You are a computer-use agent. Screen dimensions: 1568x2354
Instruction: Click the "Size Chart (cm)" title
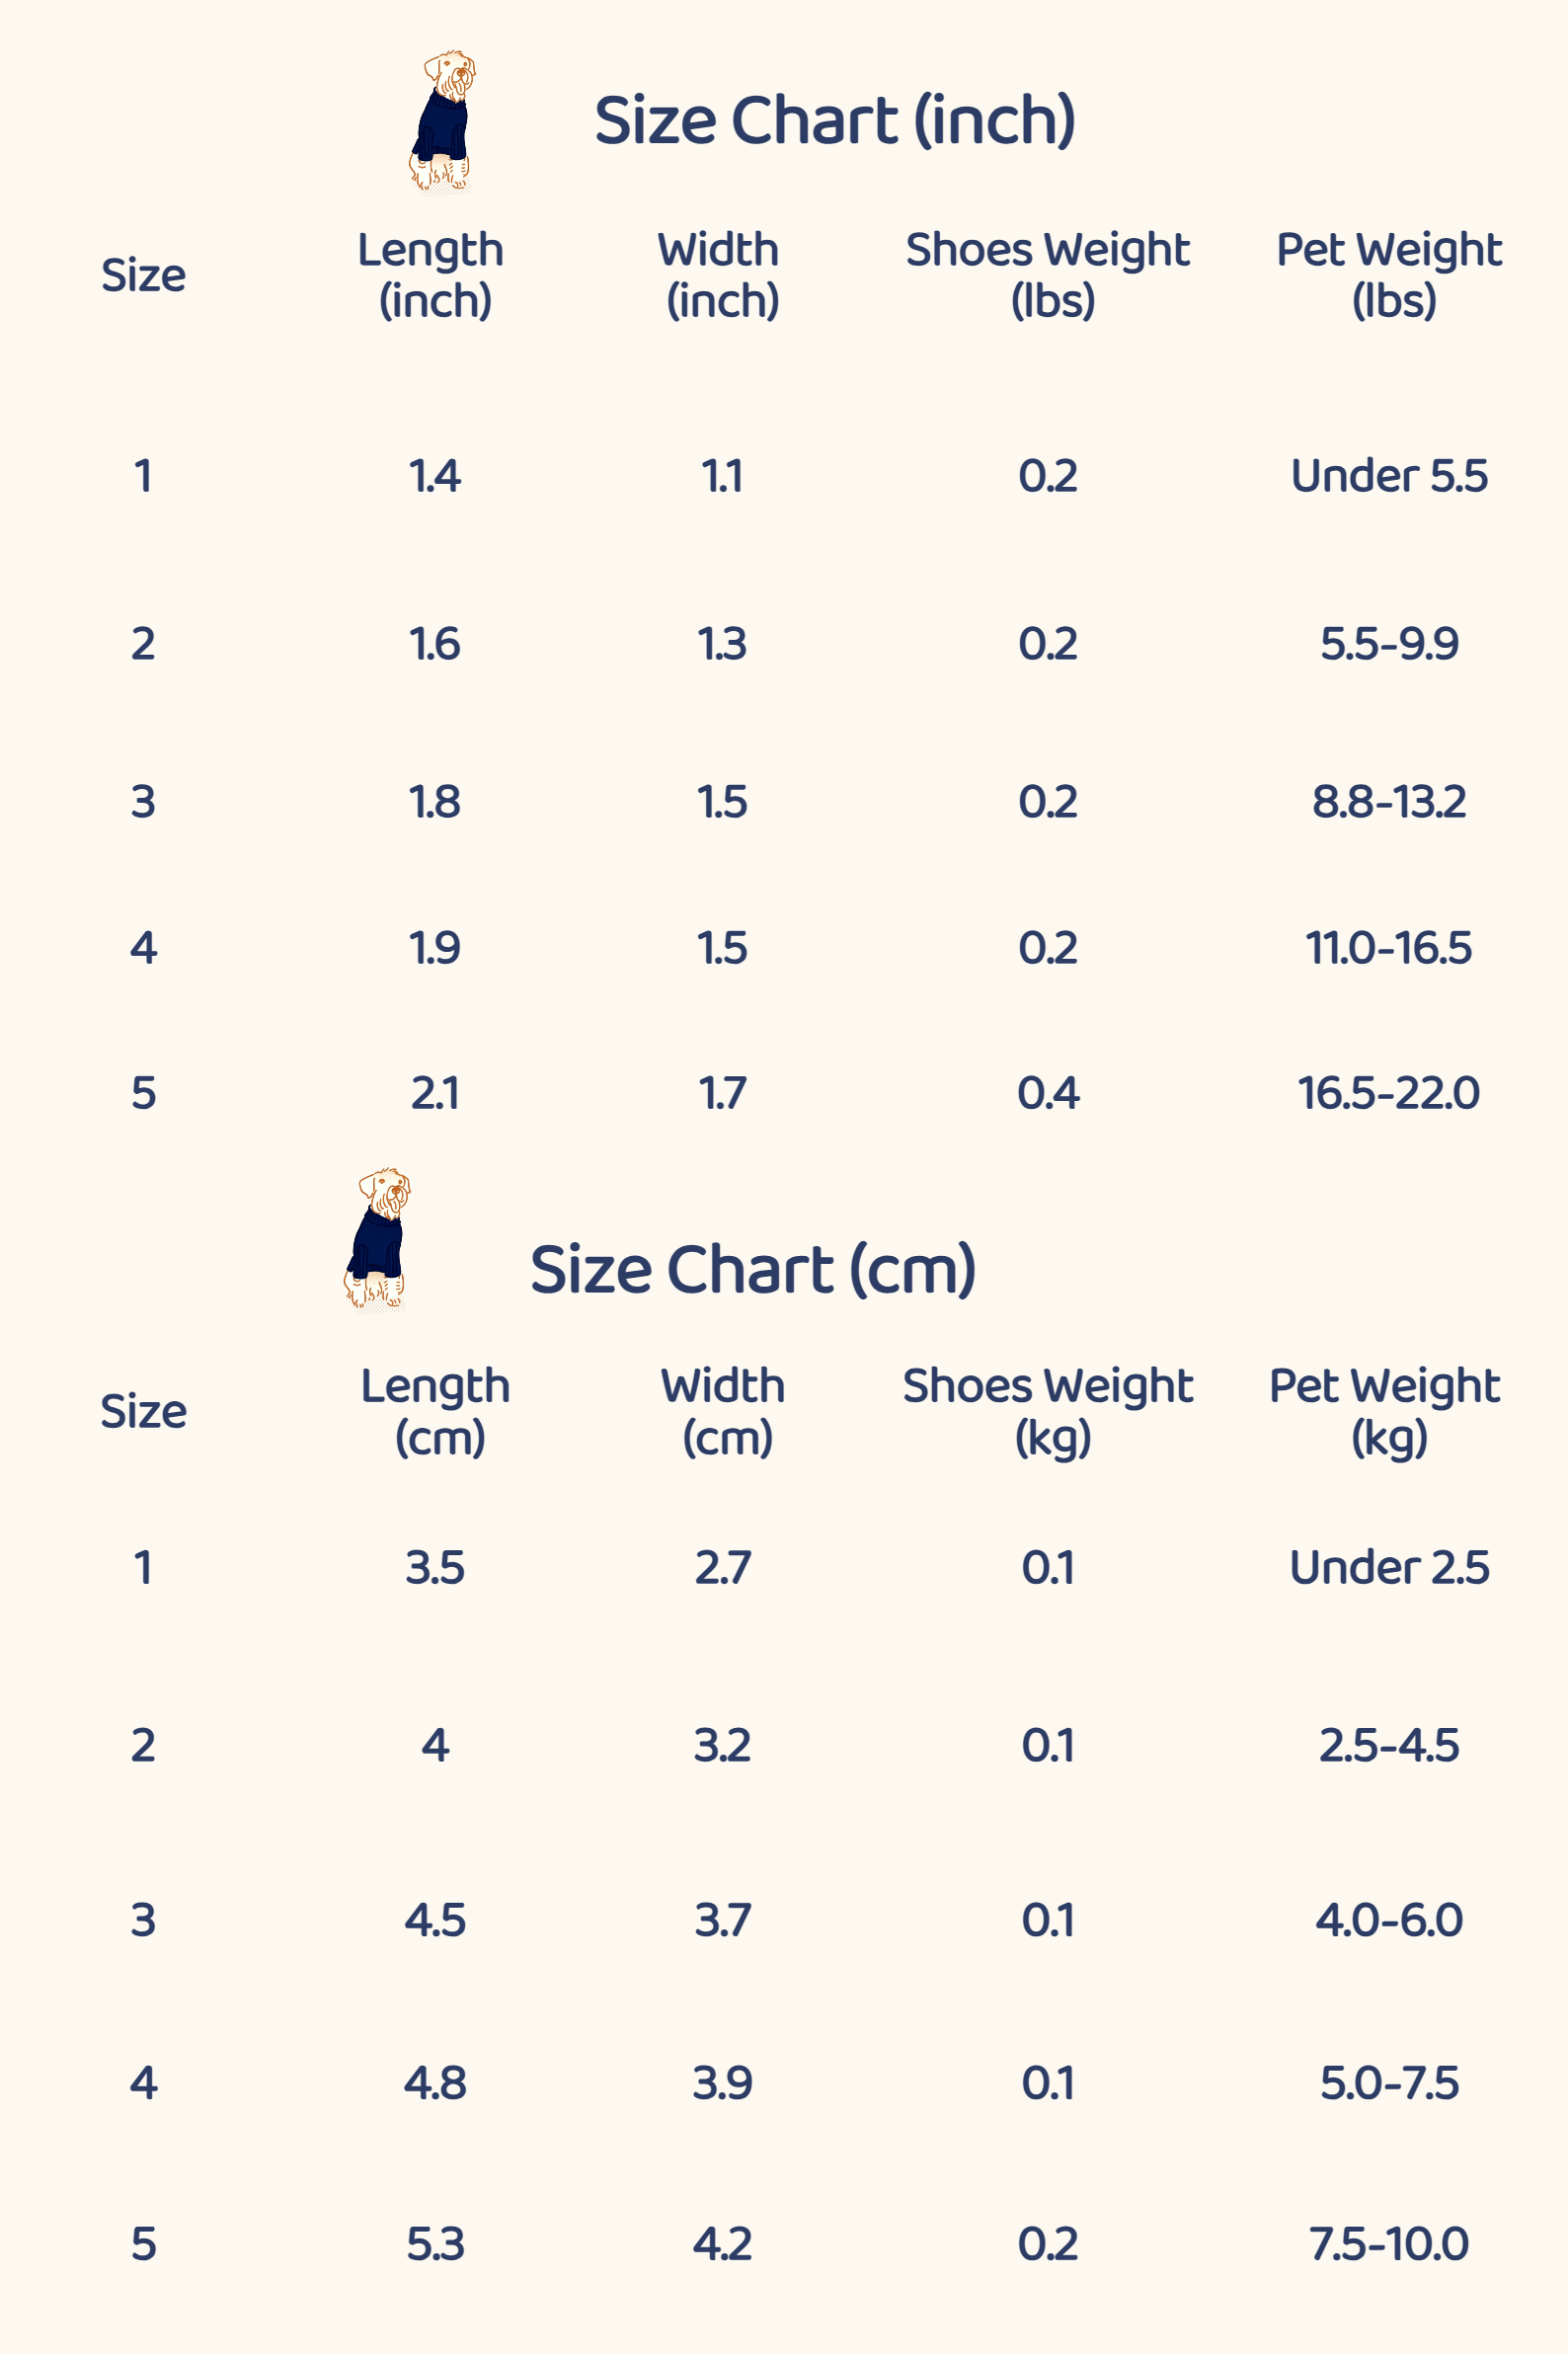(752, 1270)
